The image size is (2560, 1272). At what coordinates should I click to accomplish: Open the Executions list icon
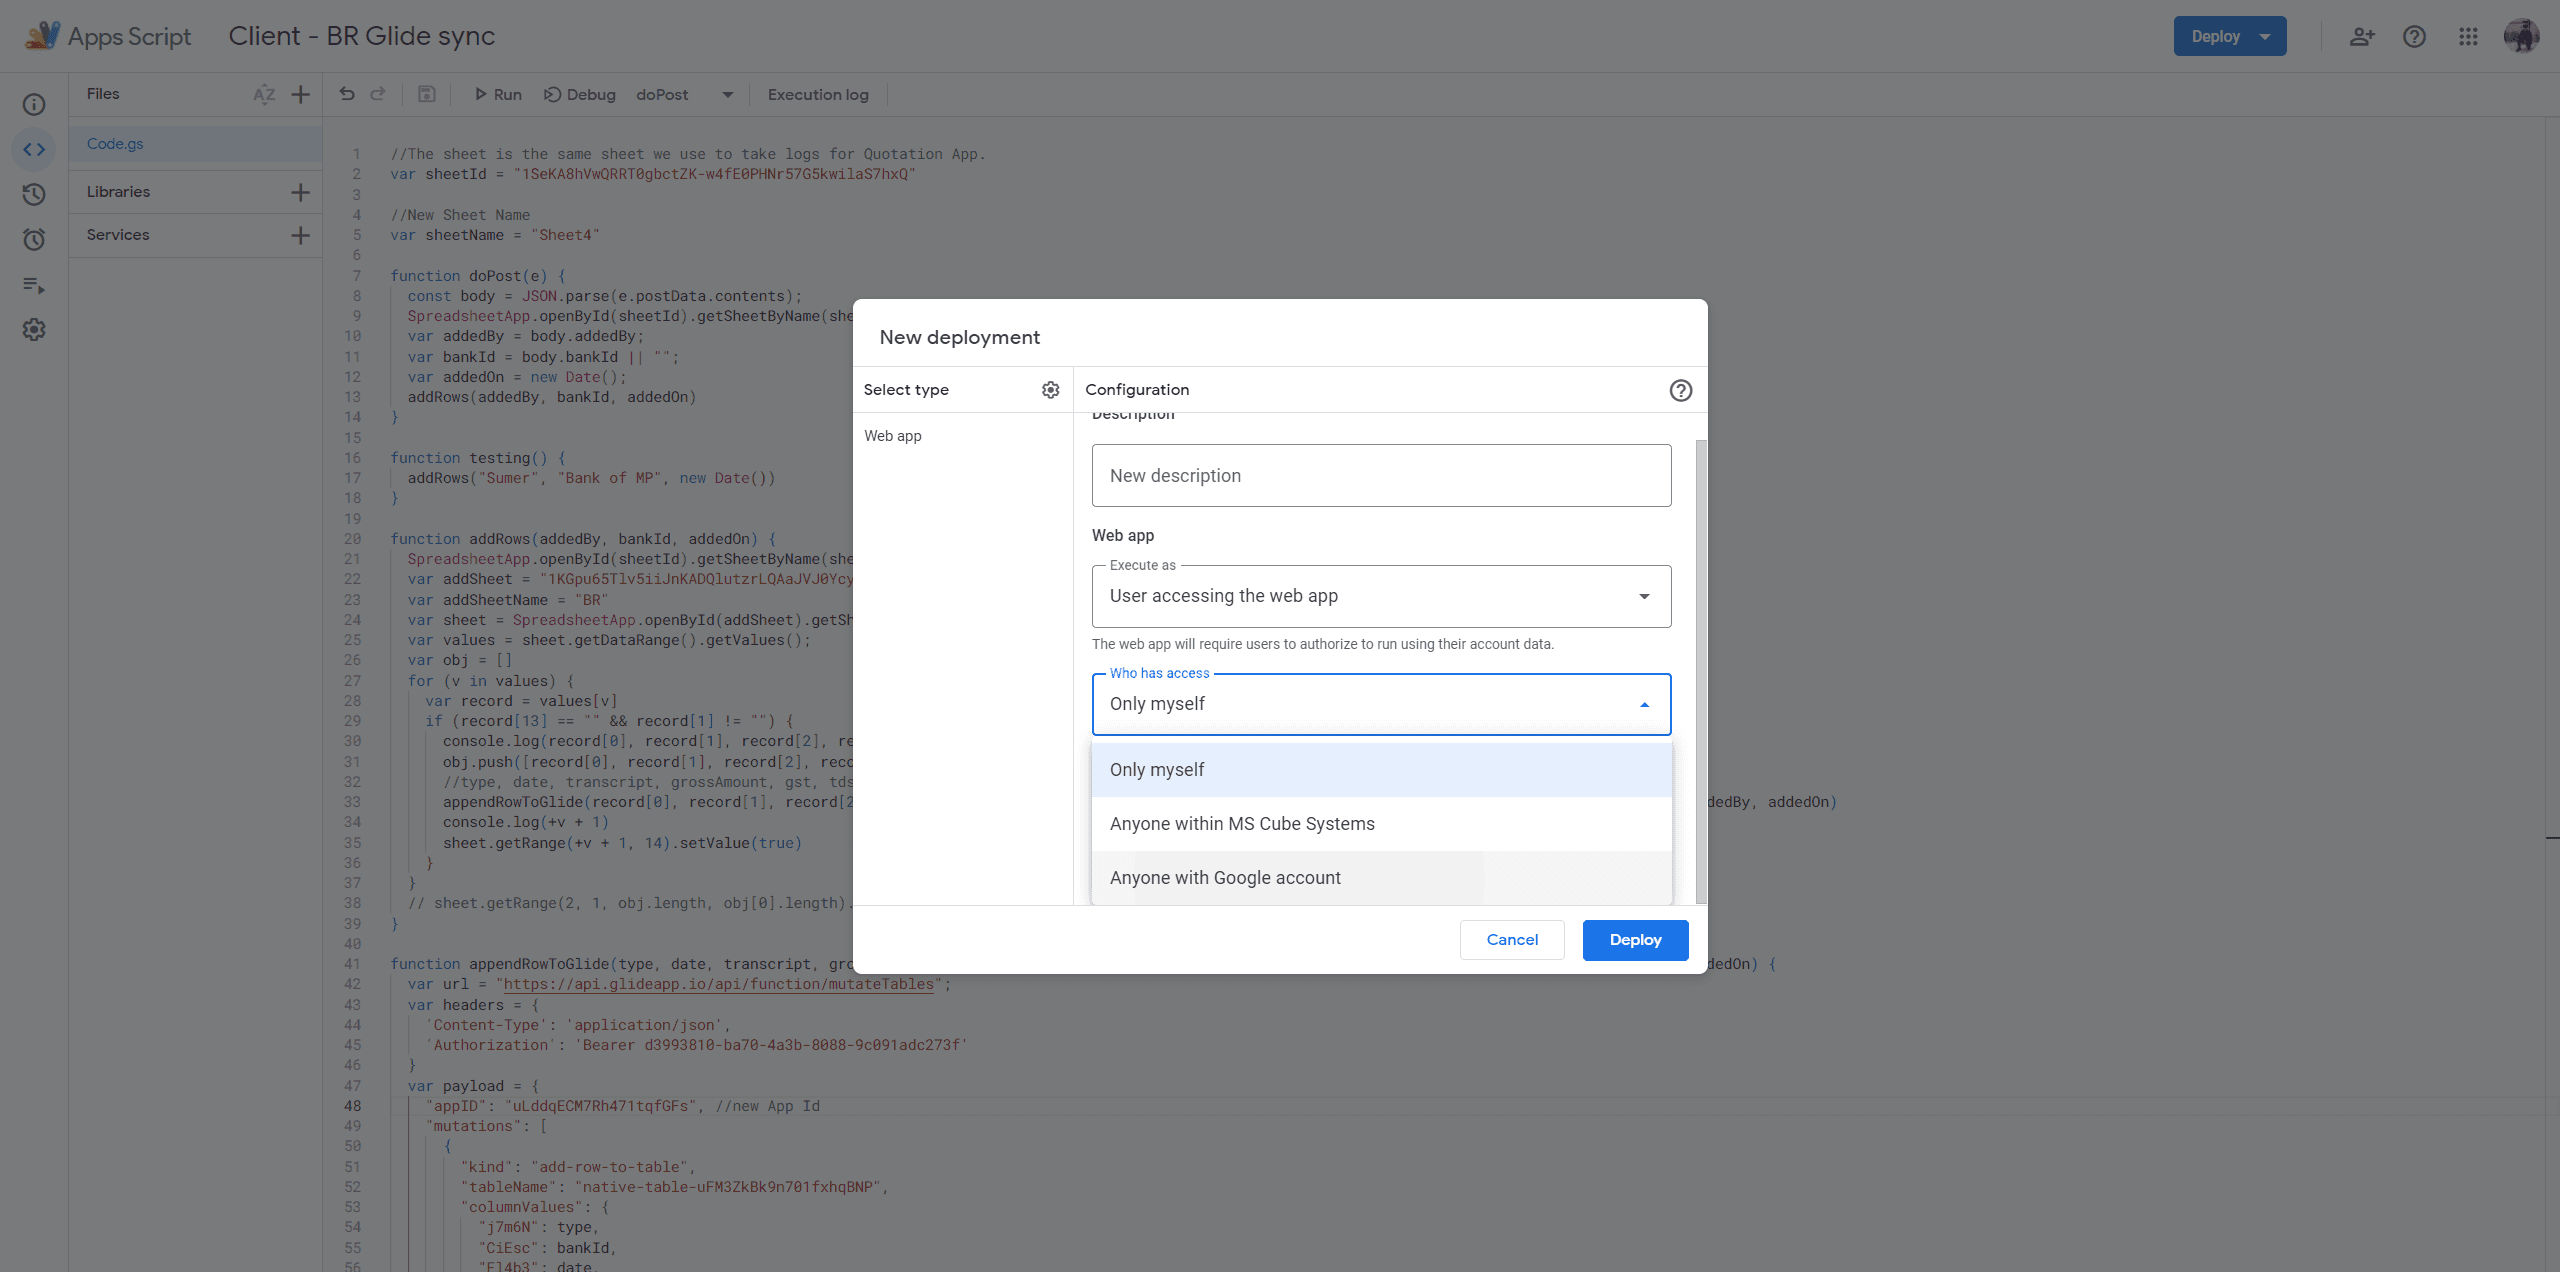[x=34, y=285]
